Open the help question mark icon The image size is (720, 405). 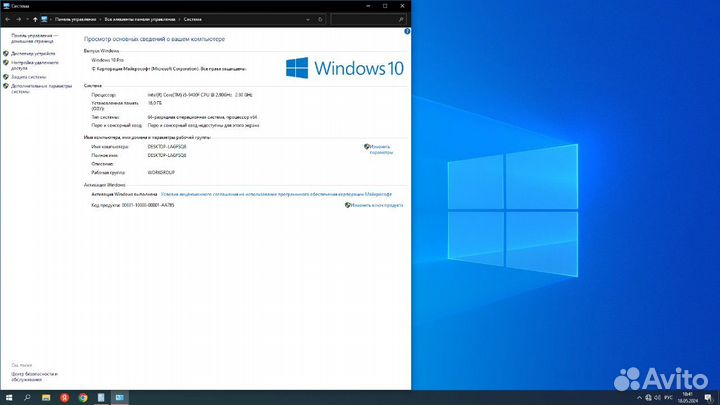pos(407,31)
